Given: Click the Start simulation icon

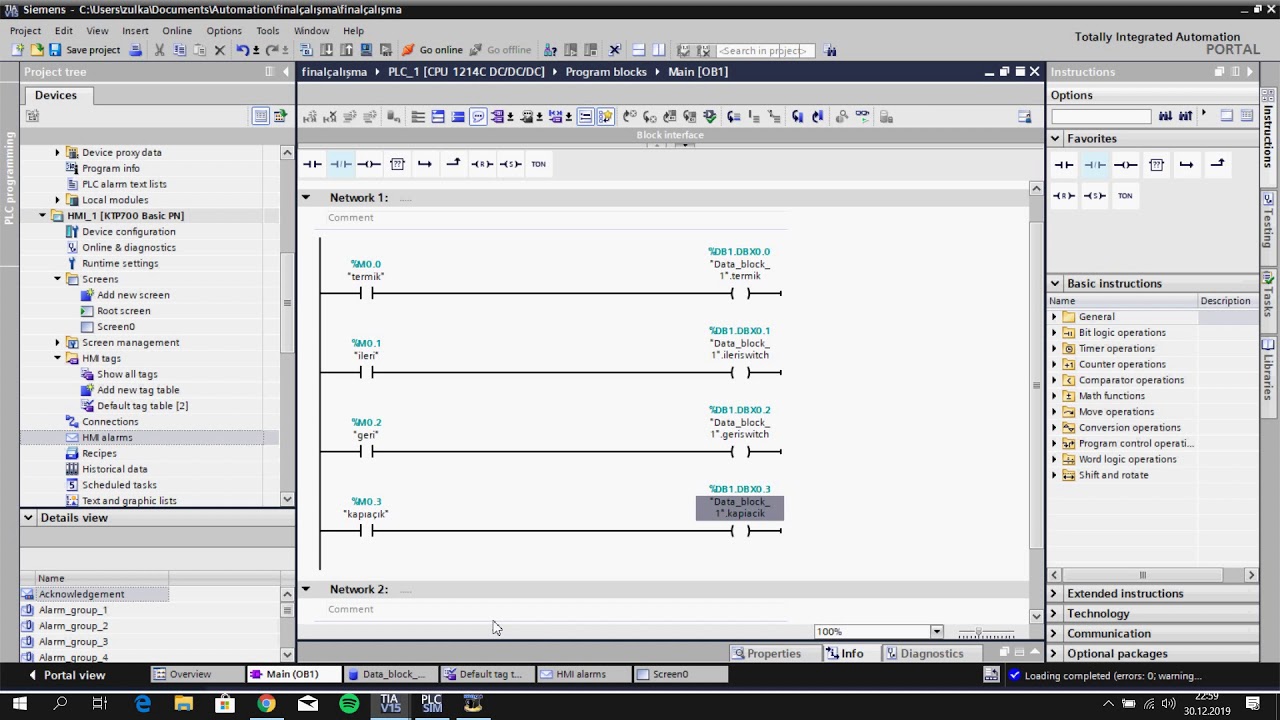Looking at the screenshot, I should pos(365,50).
